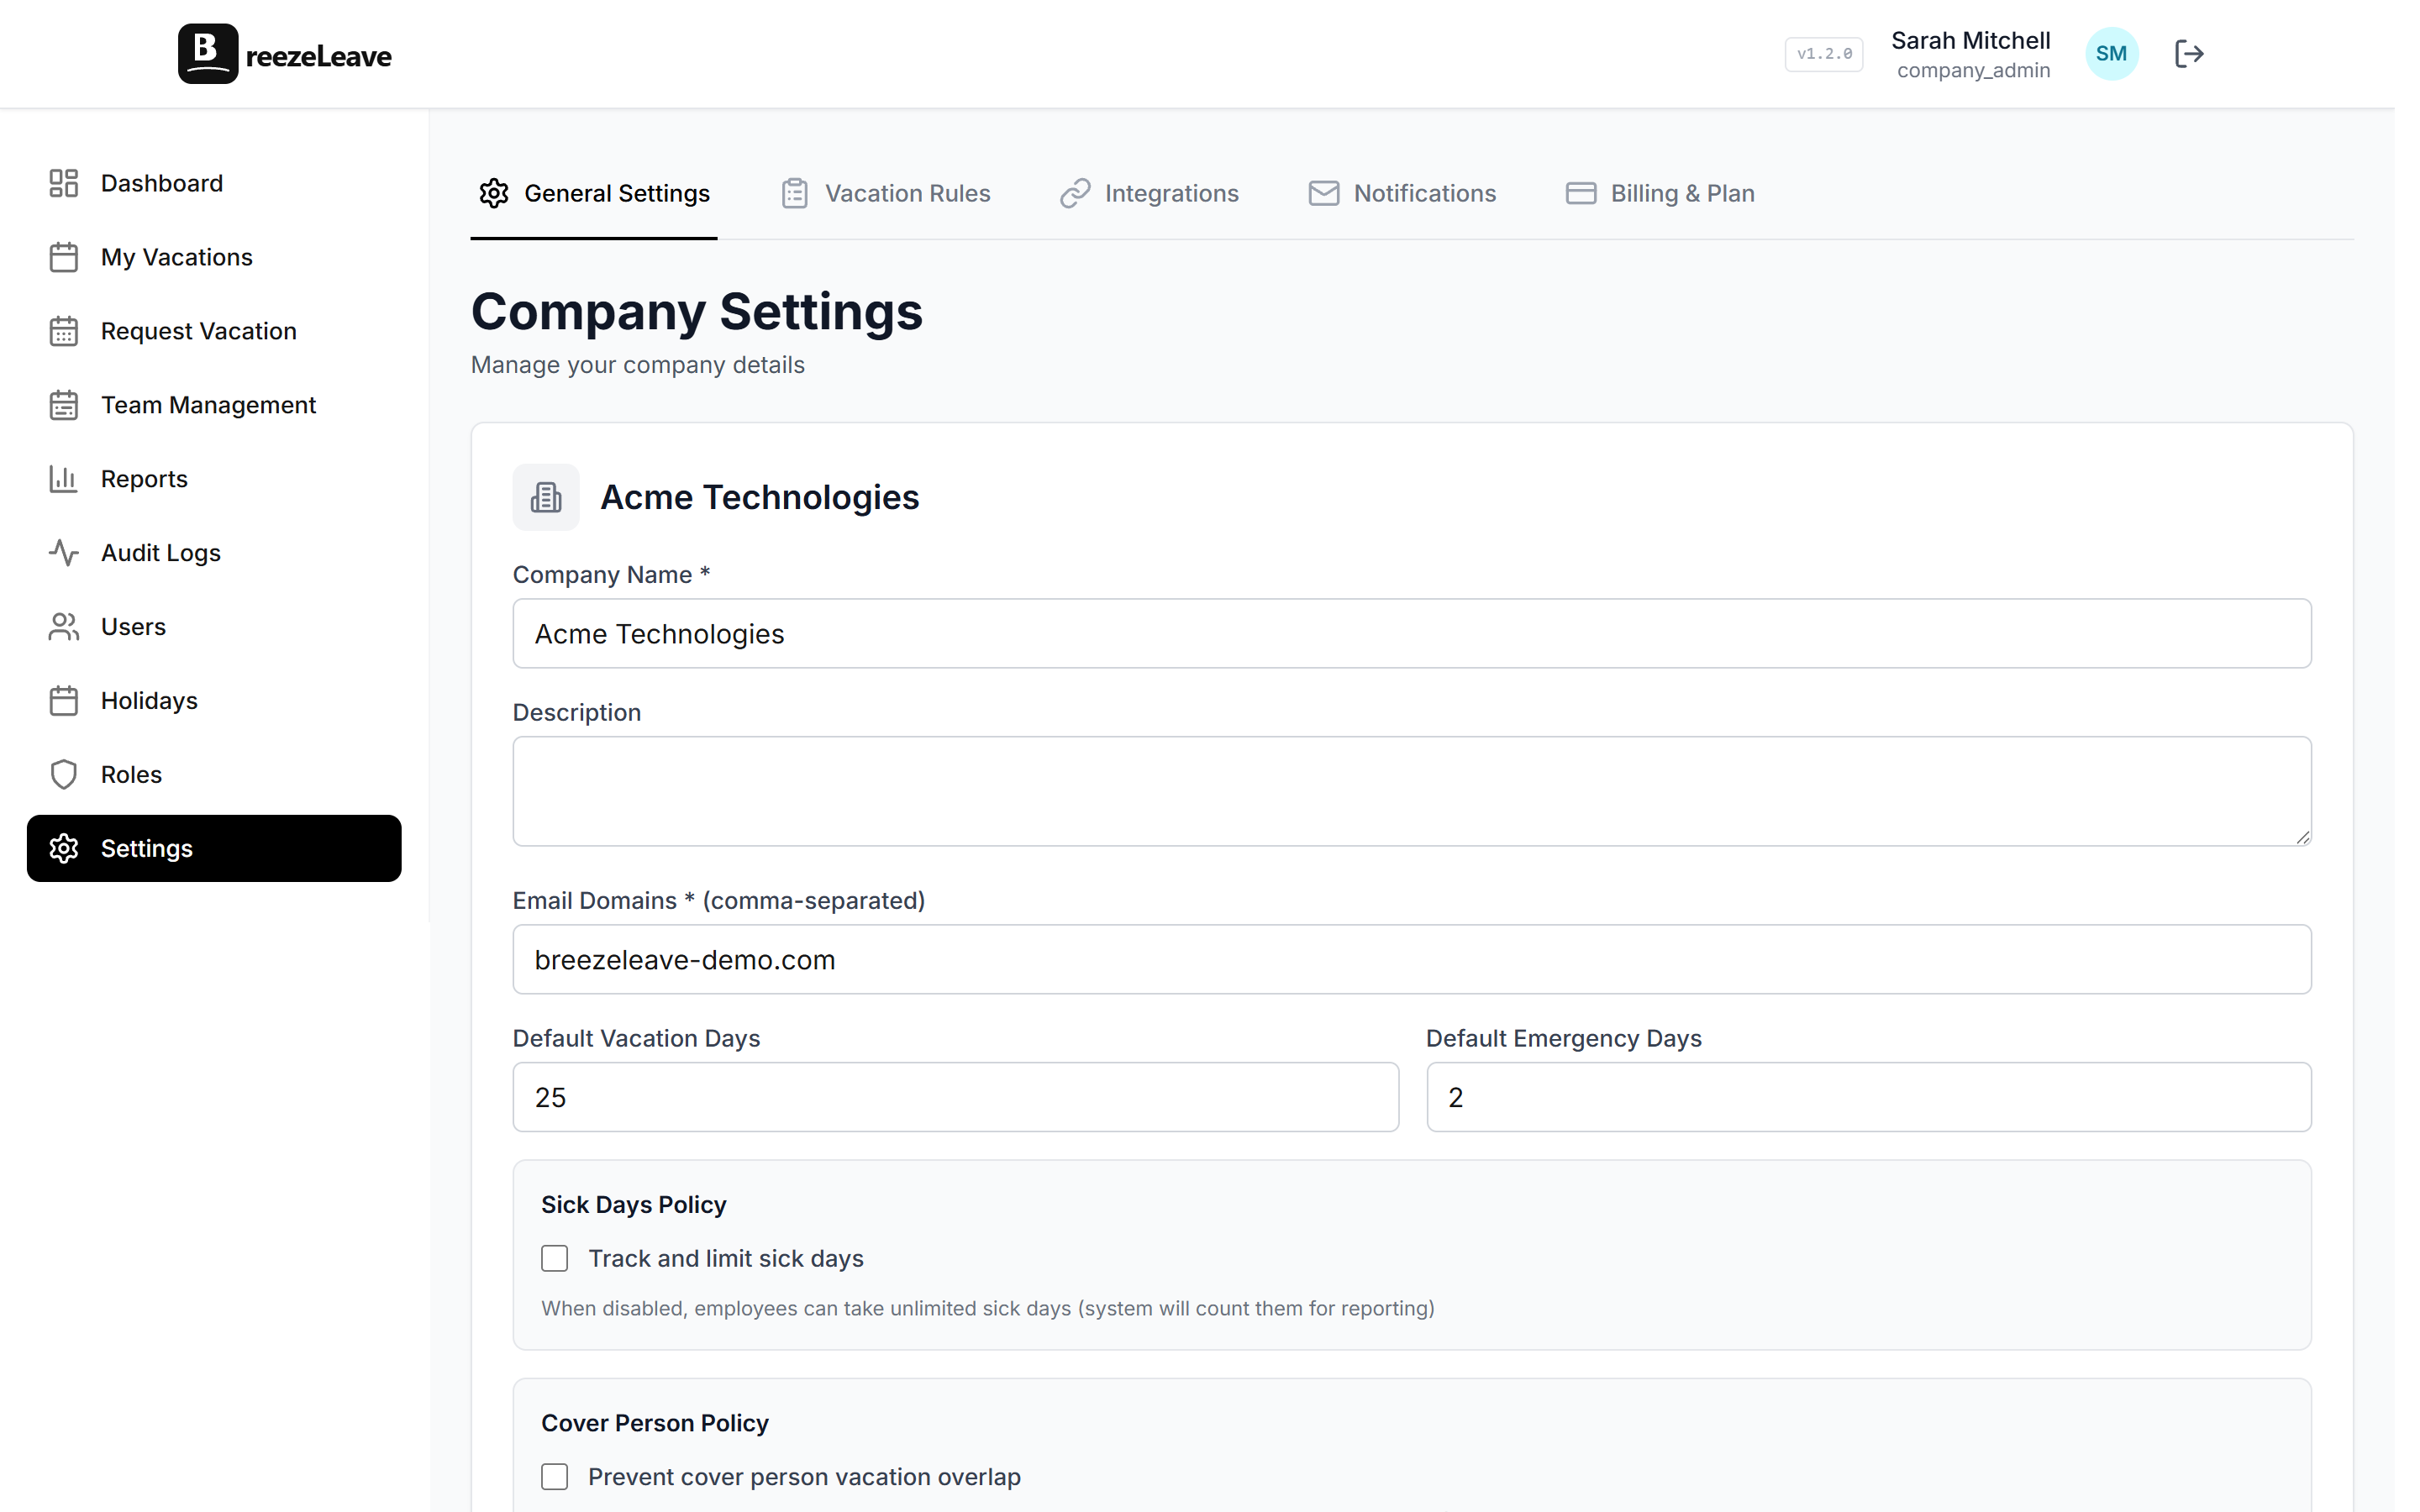The width and height of the screenshot is (2420, 1512).
Task: Switch to the Integrations tab
Action: [x=1149, y=193]
